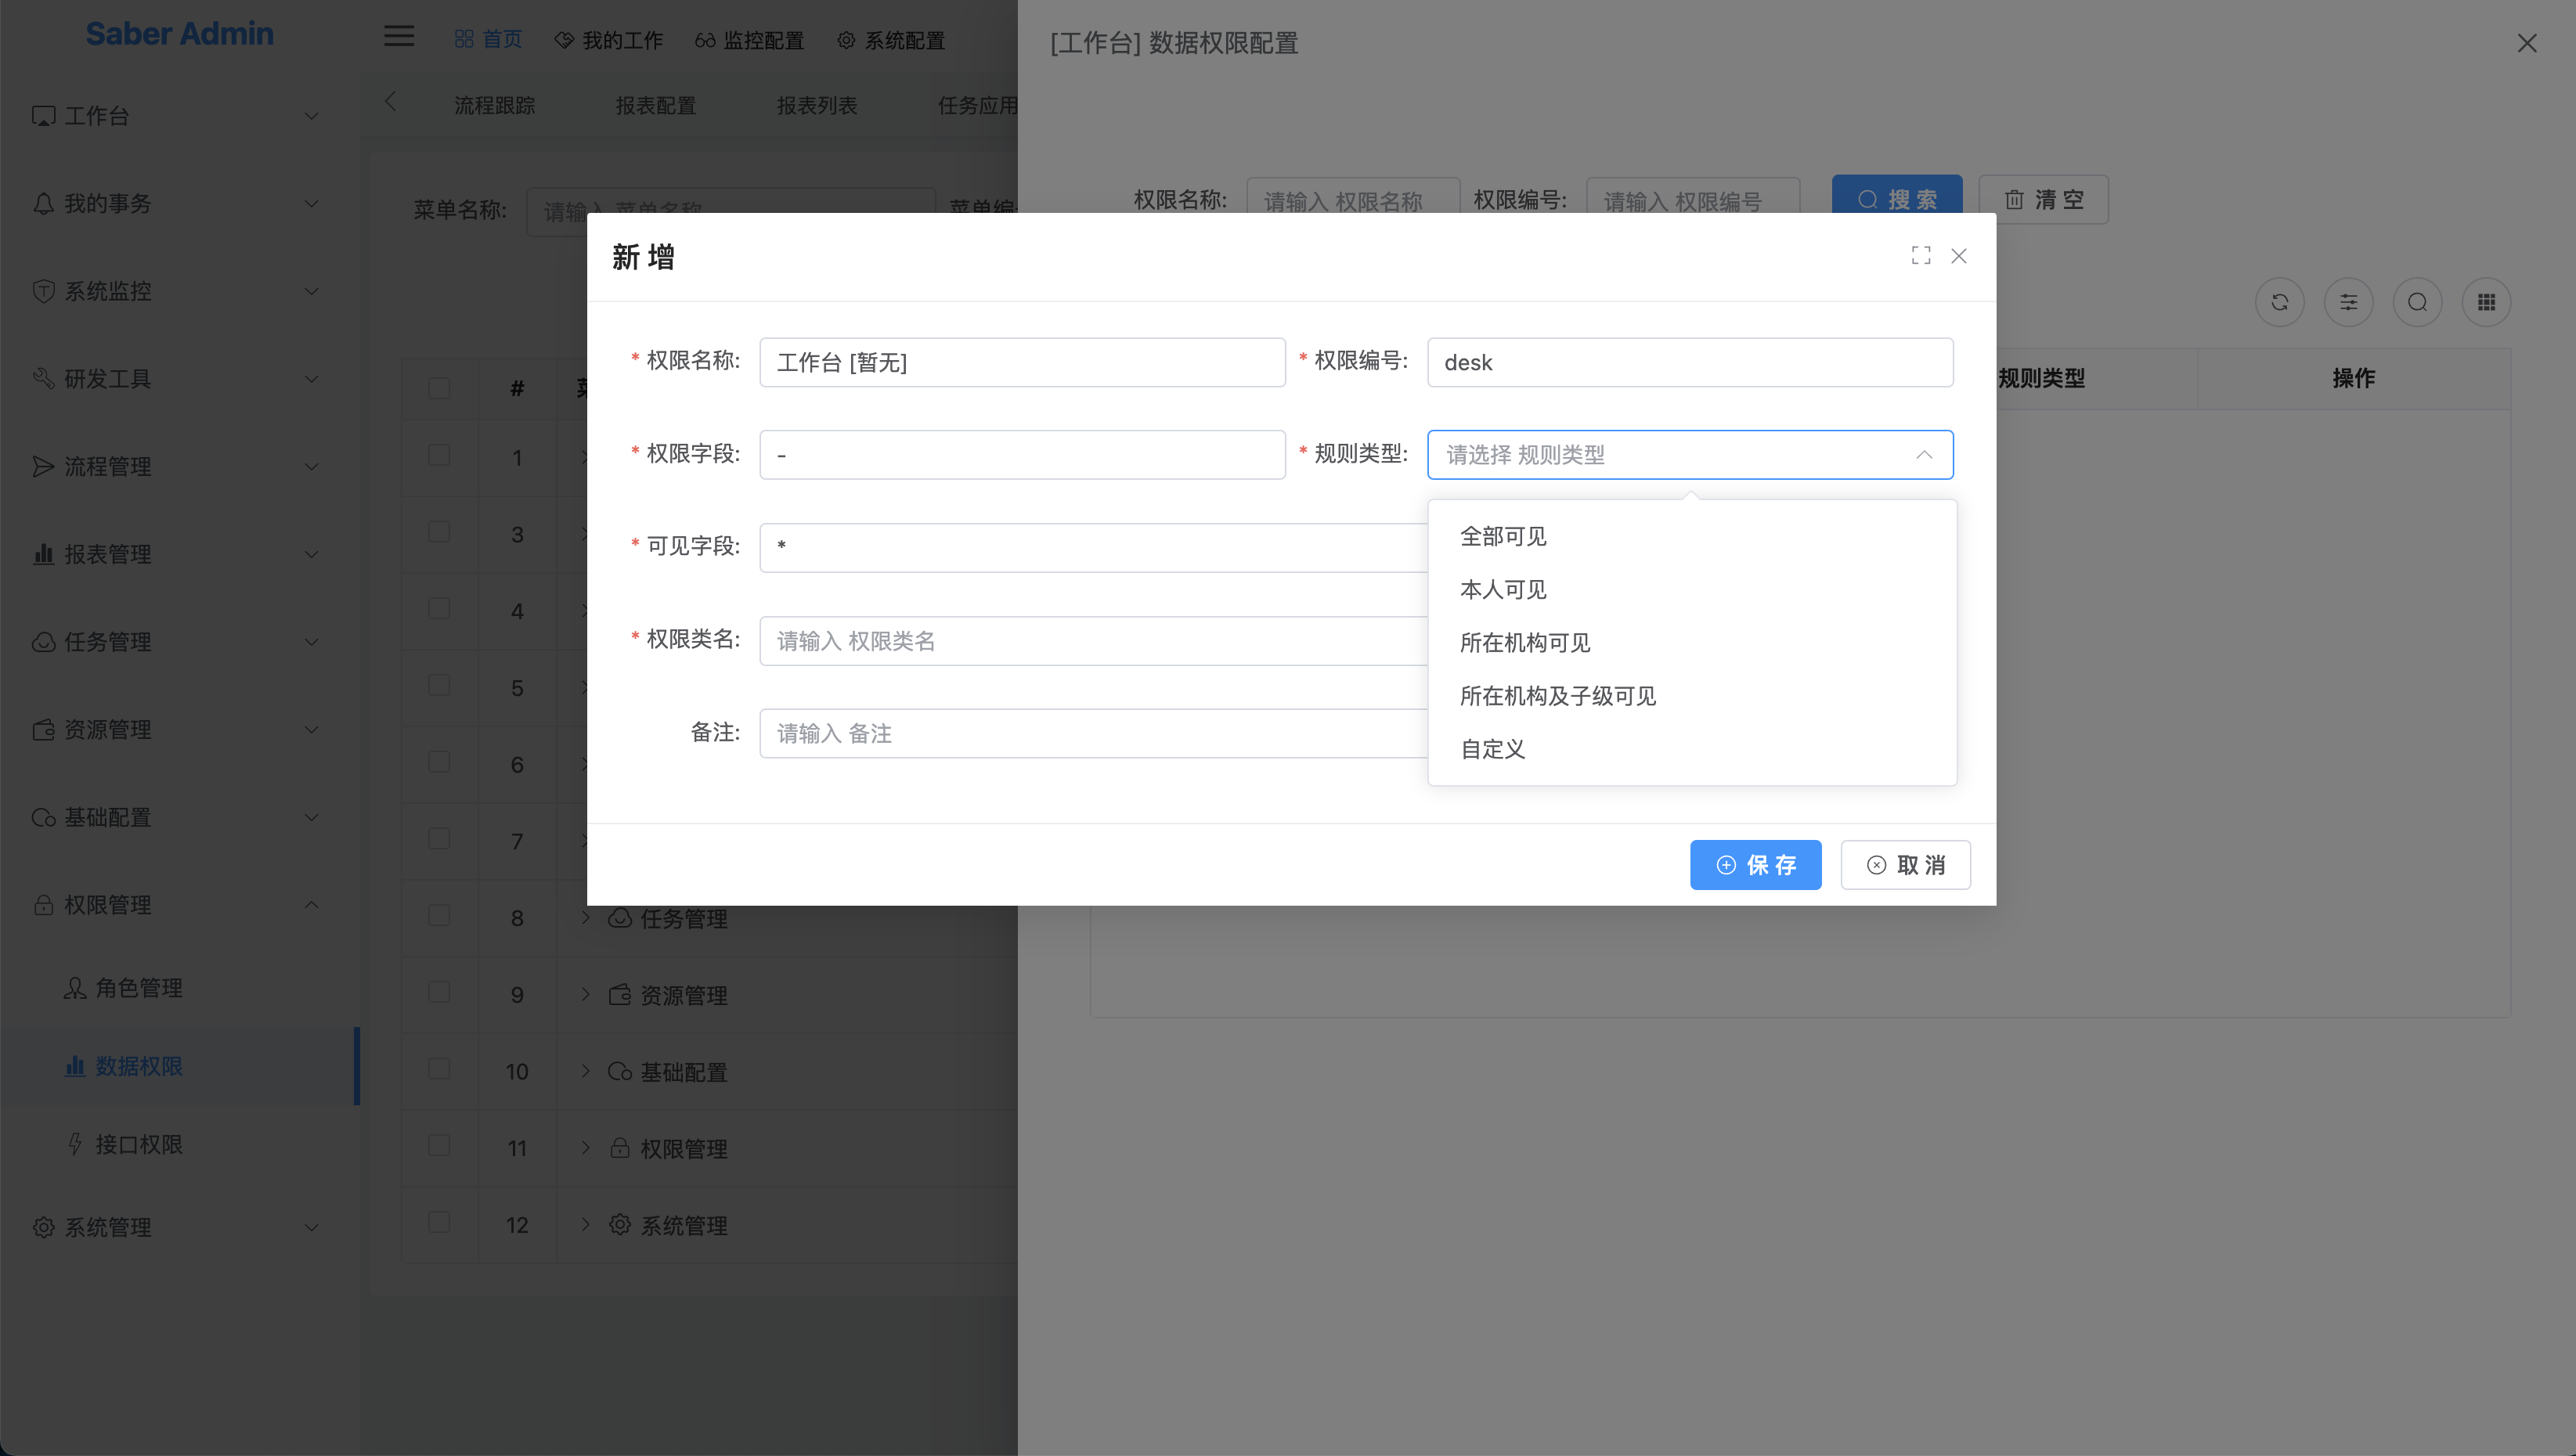
Task: Click the 系统管理 gear icon in sidebar
Action: (43, 1227)
